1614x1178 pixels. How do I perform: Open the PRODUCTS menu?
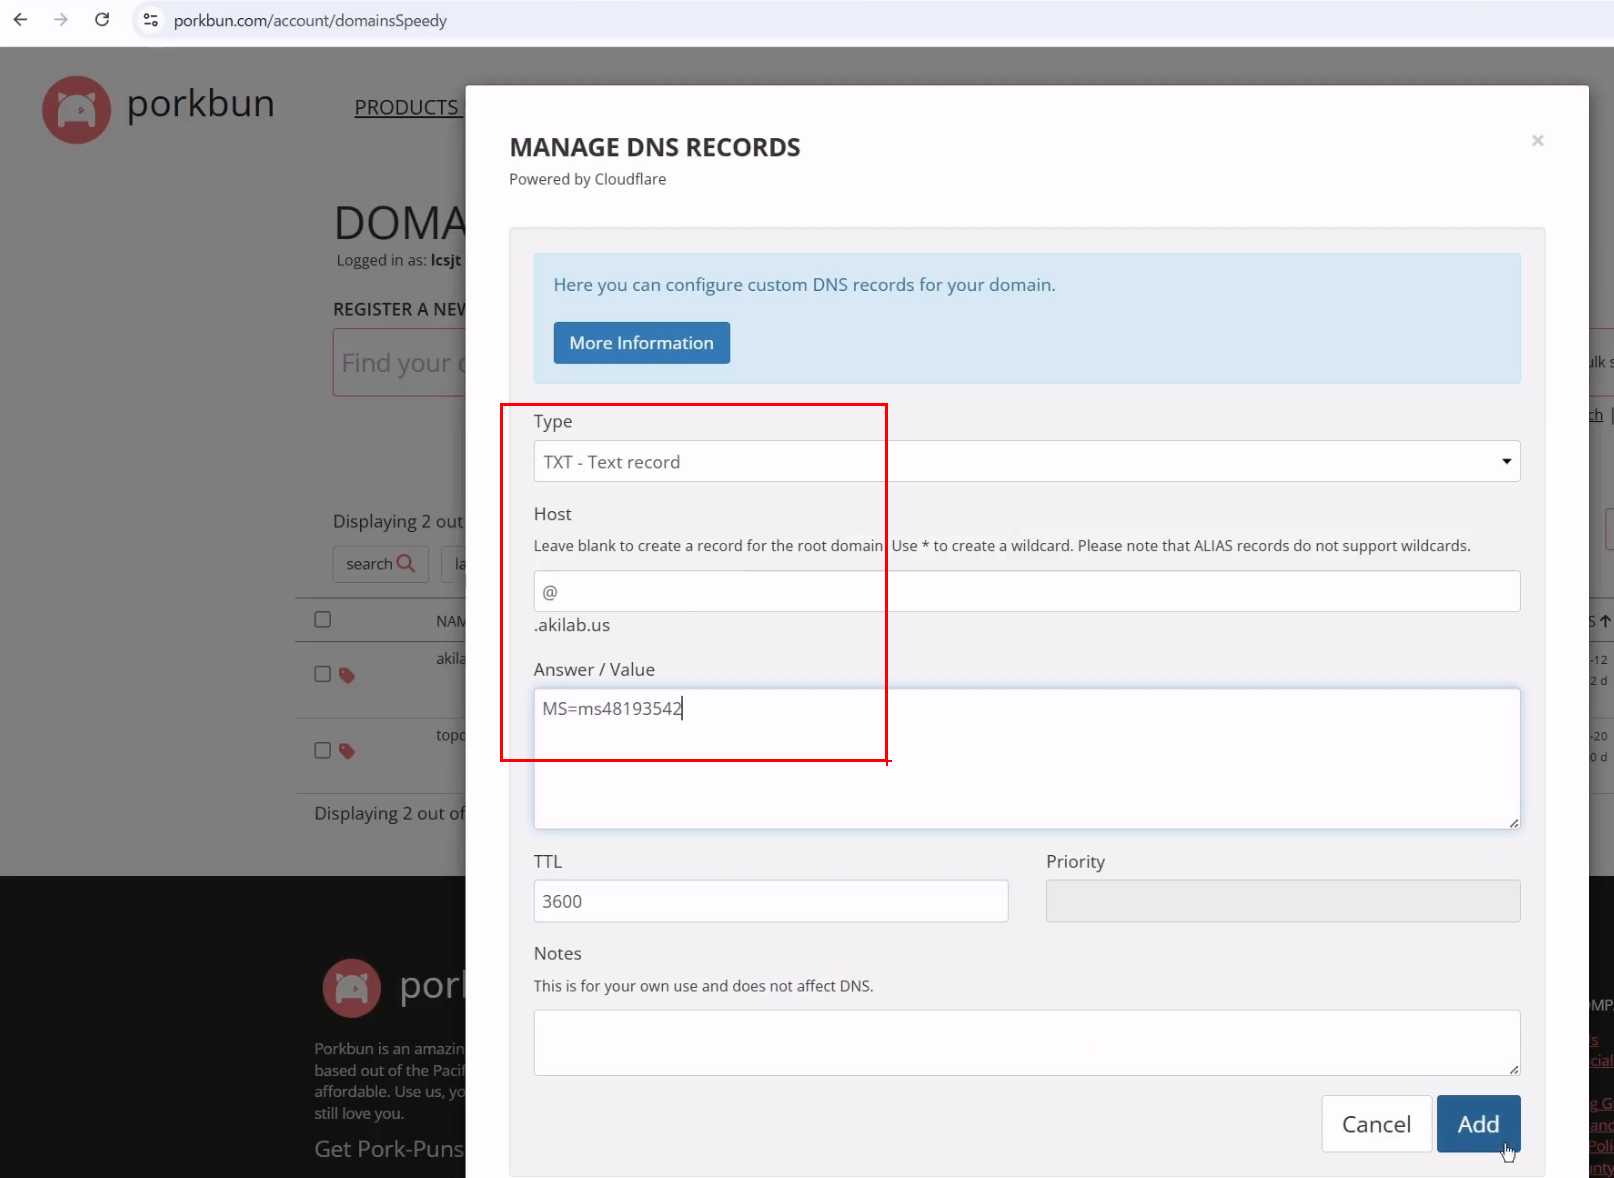[x=406, y=107]
